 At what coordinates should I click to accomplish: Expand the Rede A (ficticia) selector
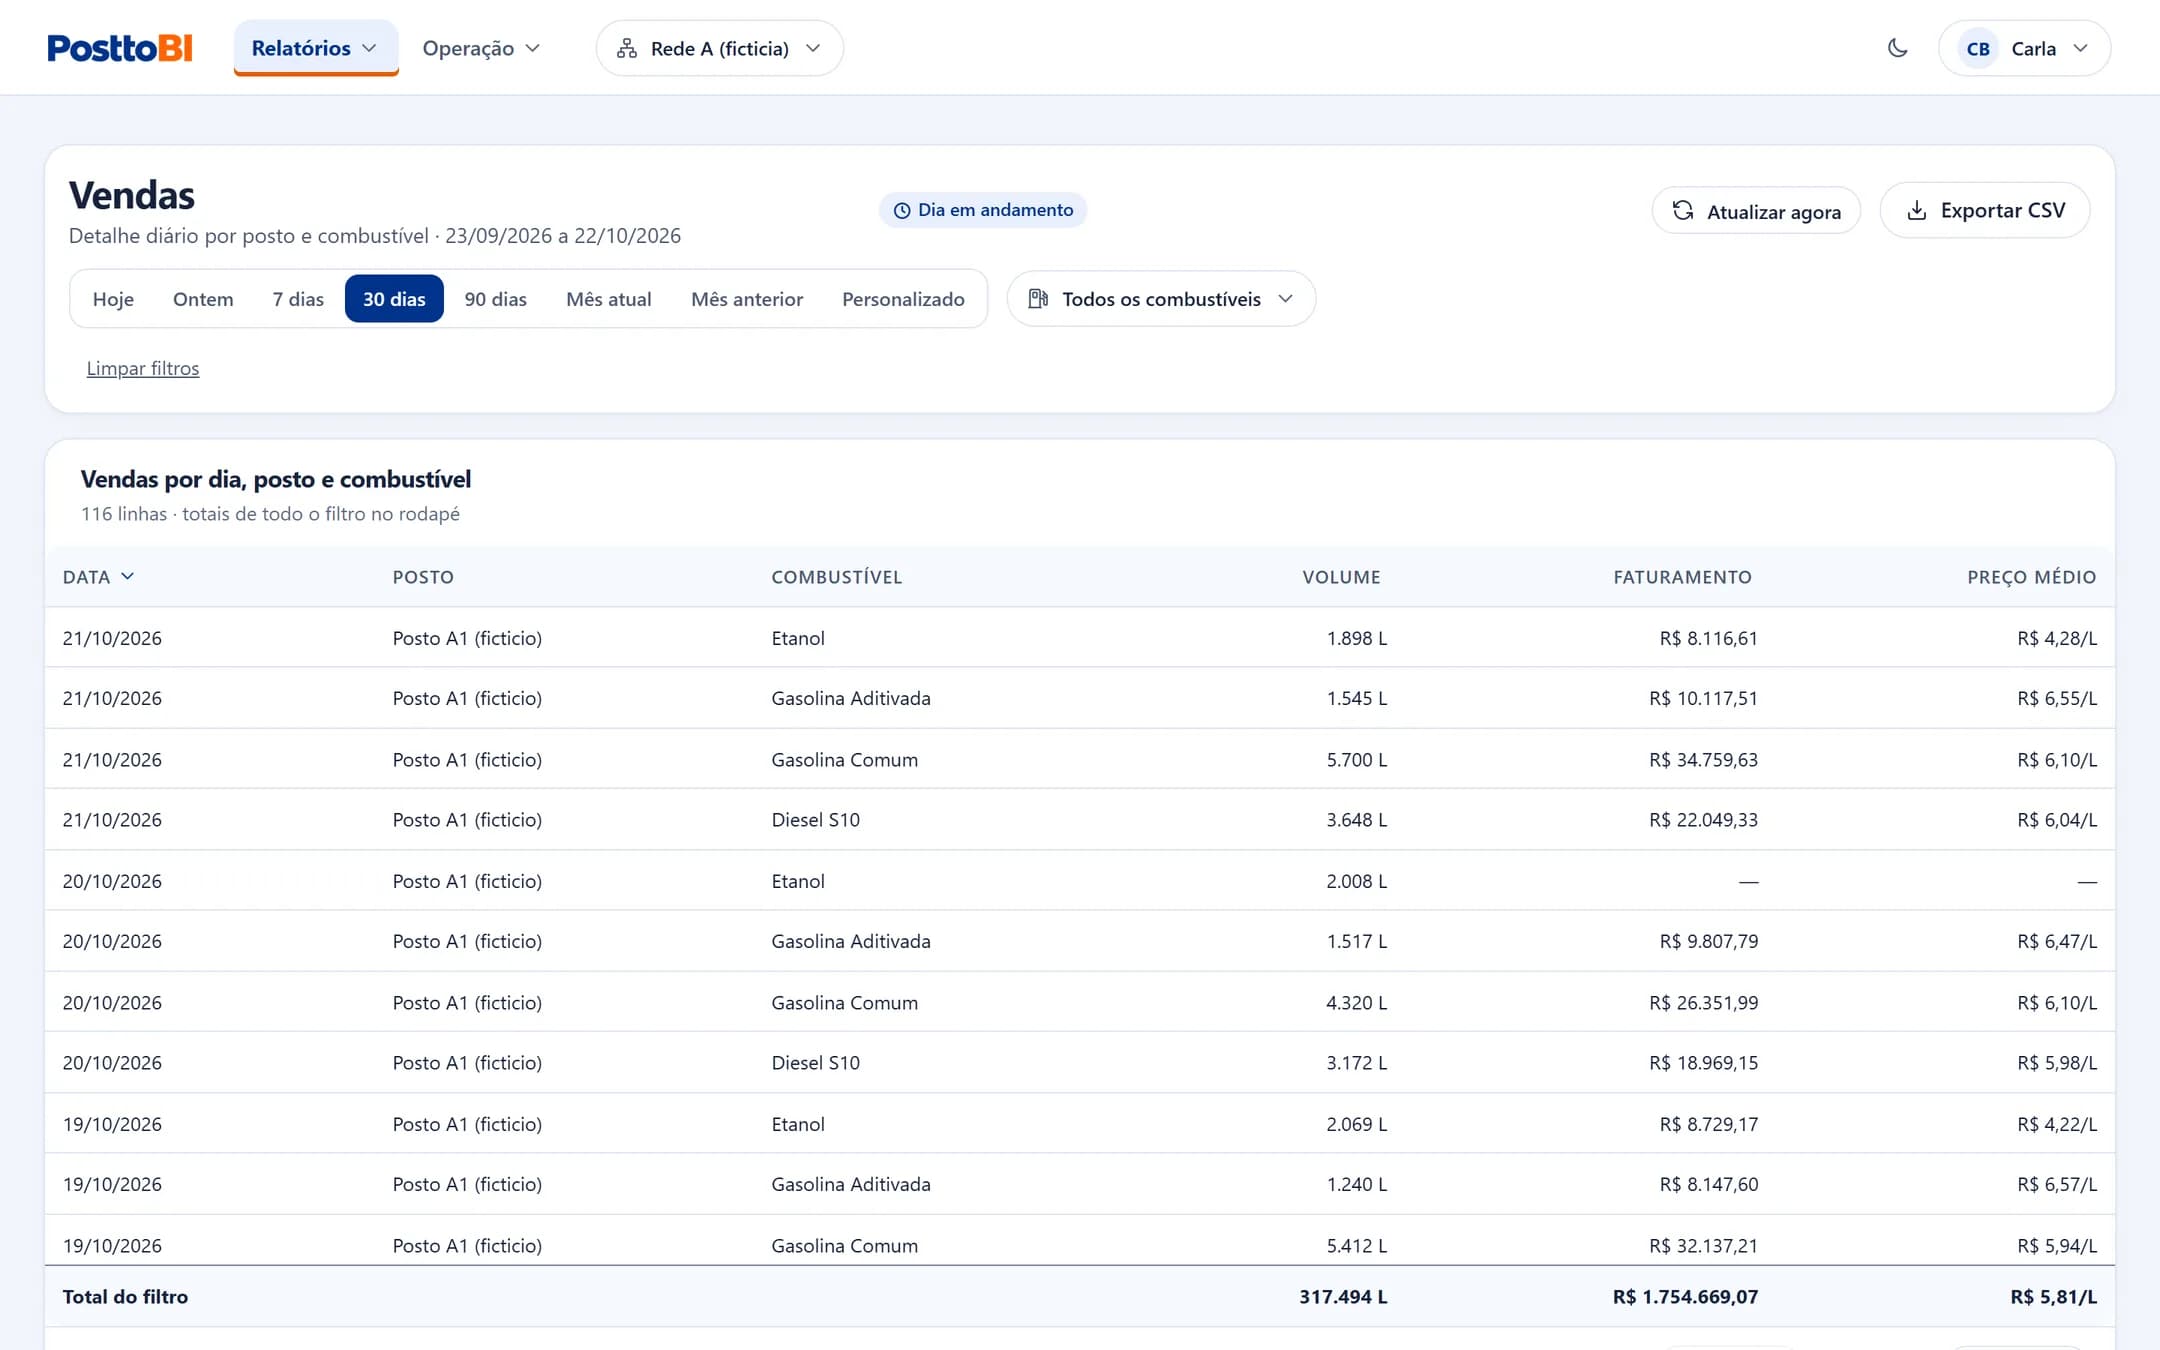coord(719,48)
